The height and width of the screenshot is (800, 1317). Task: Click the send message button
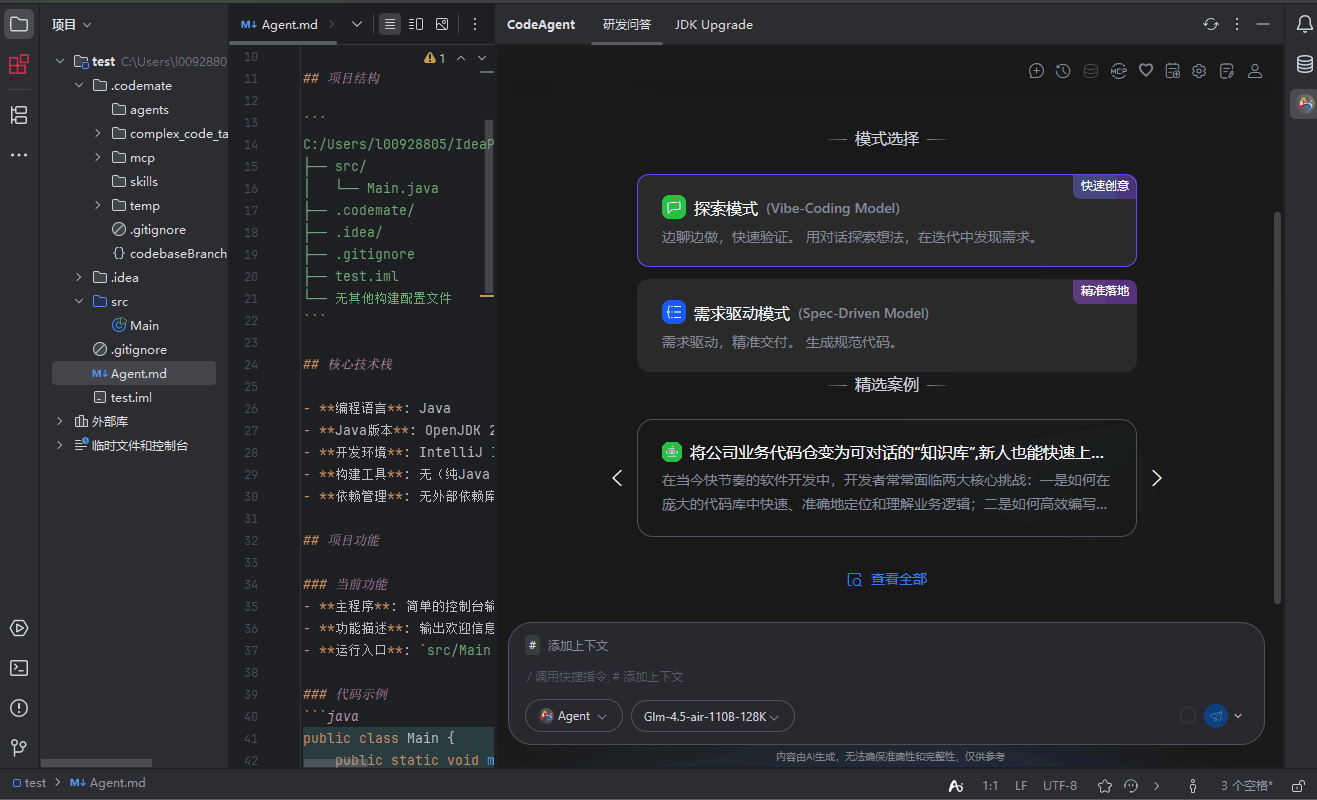[1215, 716]
